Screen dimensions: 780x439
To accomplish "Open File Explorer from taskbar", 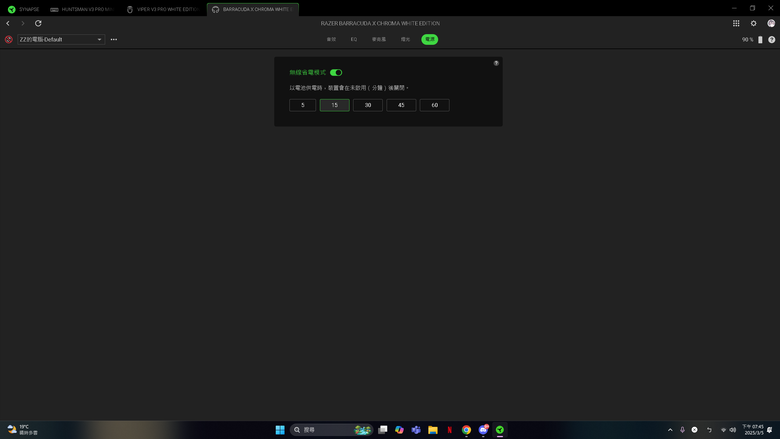I will (x=433, y=430).
